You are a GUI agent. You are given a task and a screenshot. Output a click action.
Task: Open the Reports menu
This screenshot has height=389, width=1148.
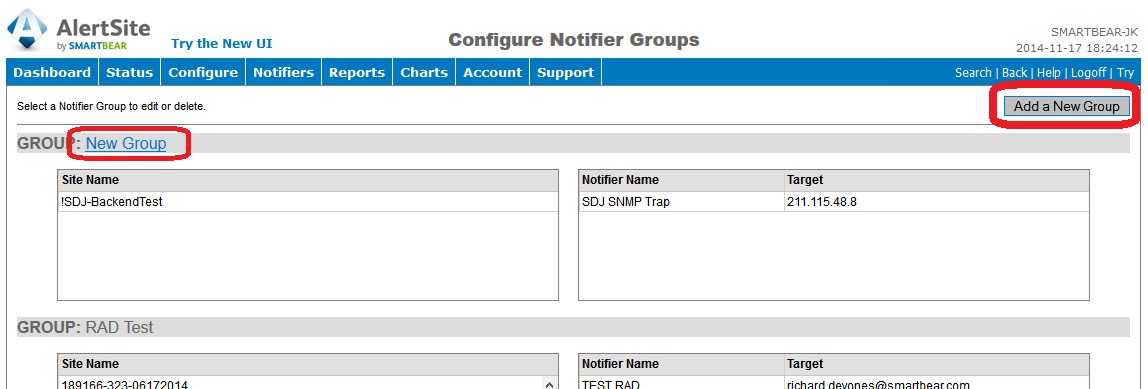click(357, 73)
